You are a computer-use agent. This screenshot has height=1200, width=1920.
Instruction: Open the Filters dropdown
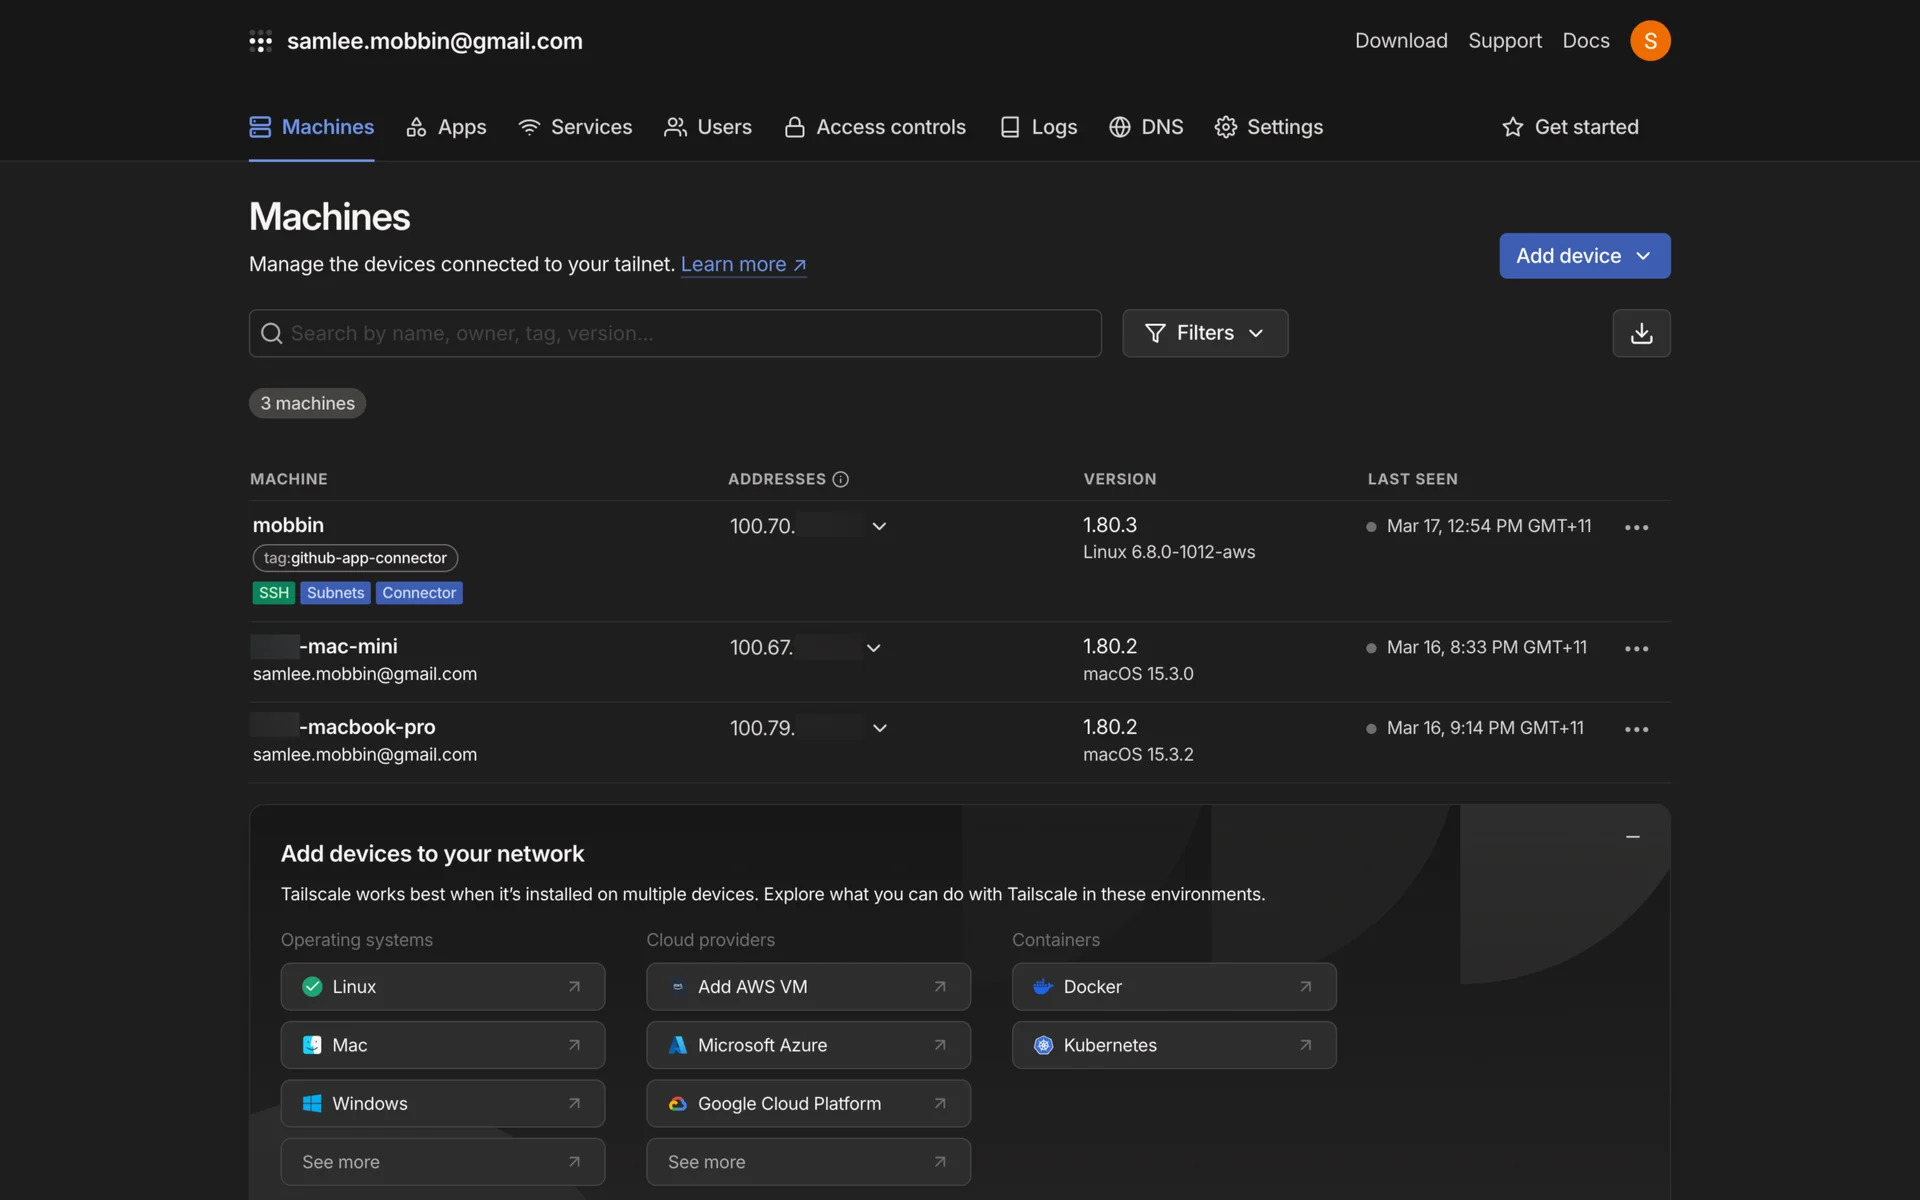pyautogui.click(x=1204, y=333)
